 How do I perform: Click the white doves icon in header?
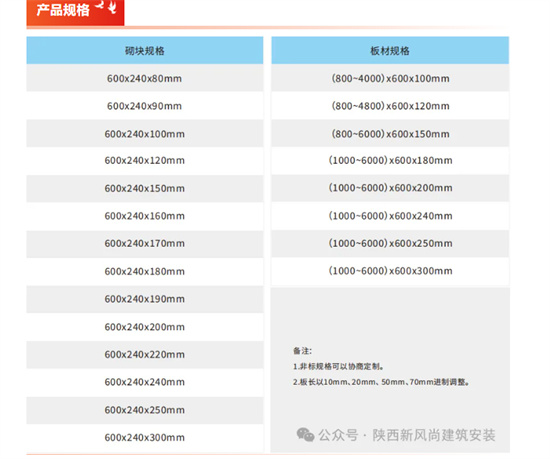click(107, 6)
